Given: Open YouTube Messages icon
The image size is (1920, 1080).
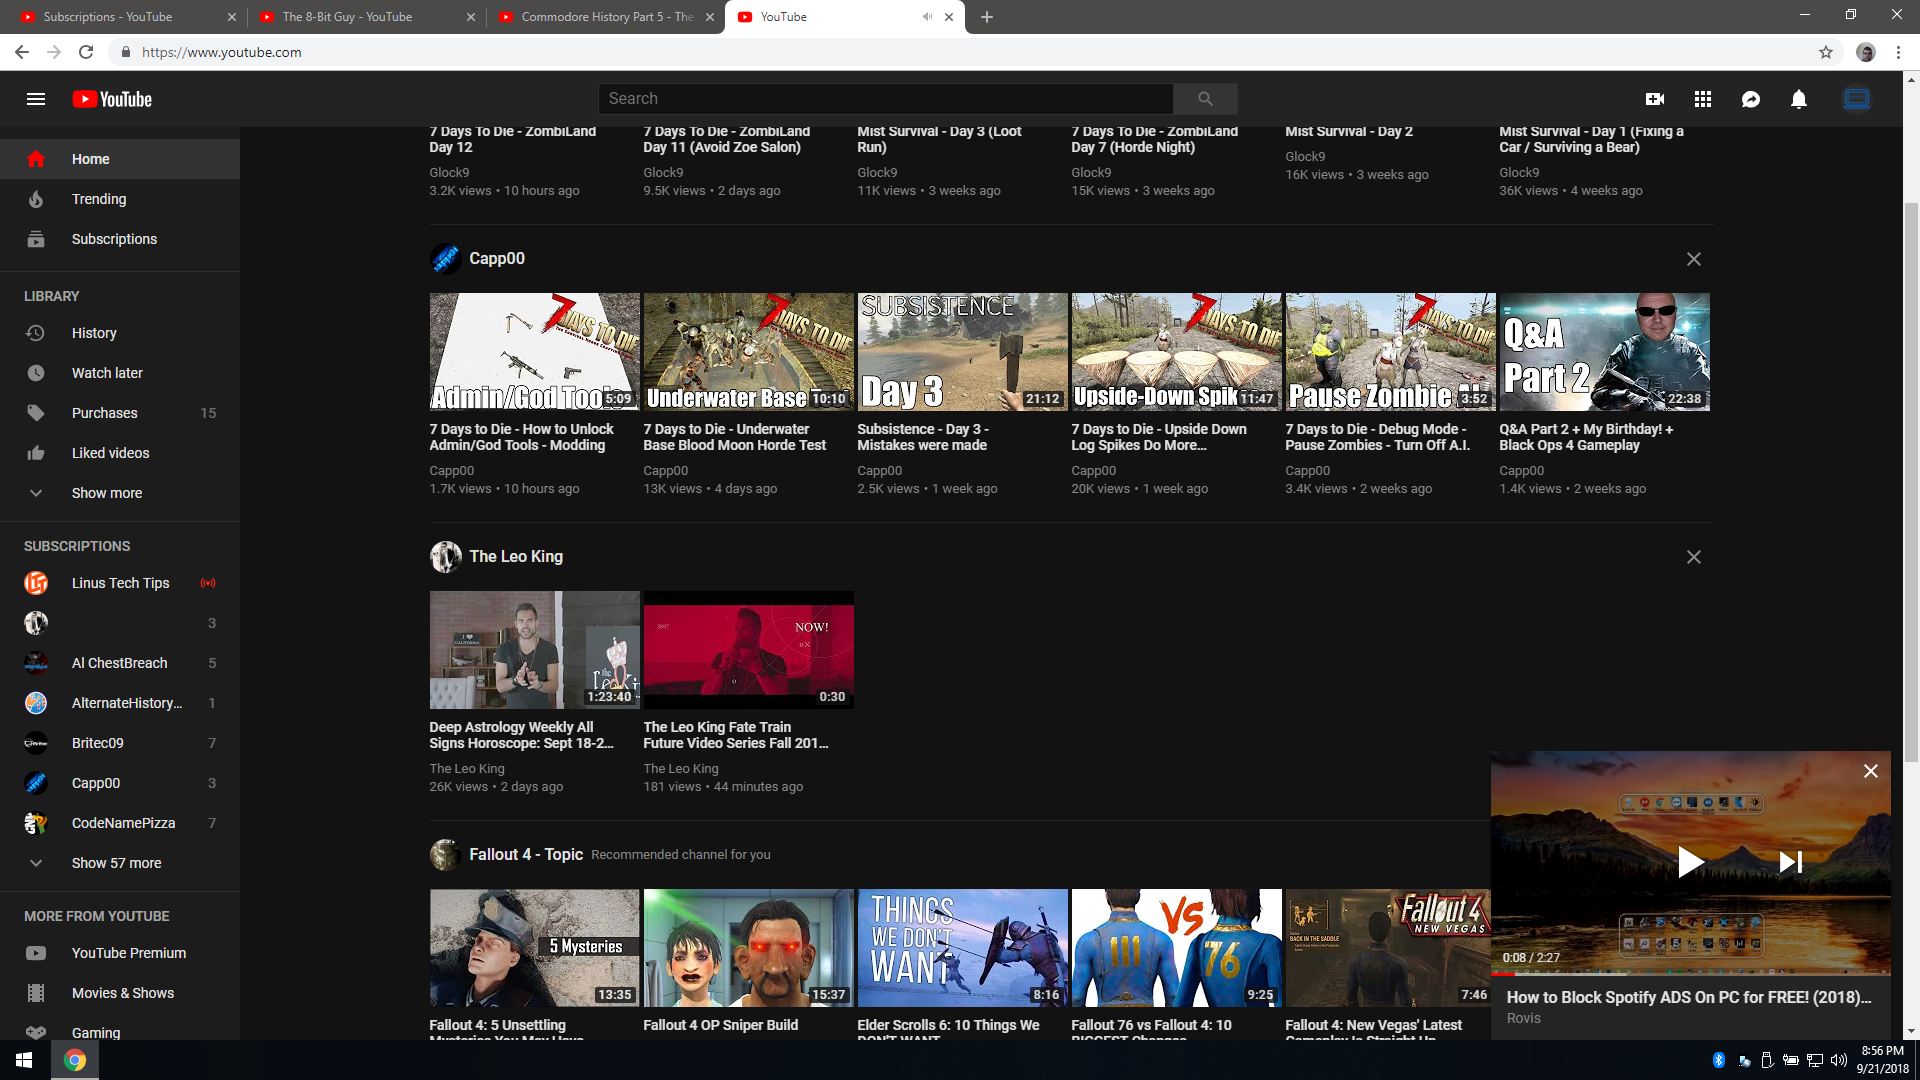Looking at the screenshot, I should point(1750,98).
